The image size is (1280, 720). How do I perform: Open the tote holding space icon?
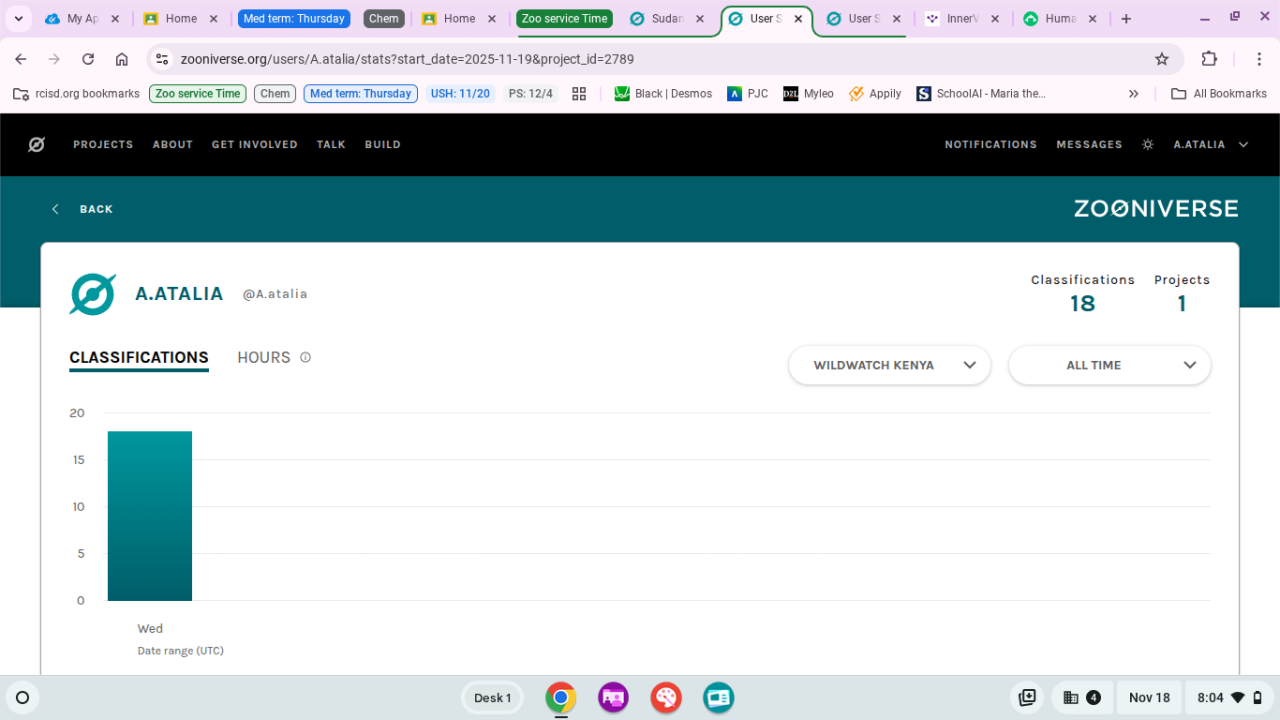coord(1027,698)
